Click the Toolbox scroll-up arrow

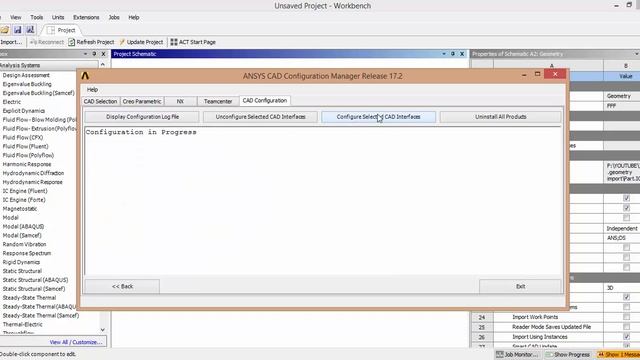click(x=103, y=64)
